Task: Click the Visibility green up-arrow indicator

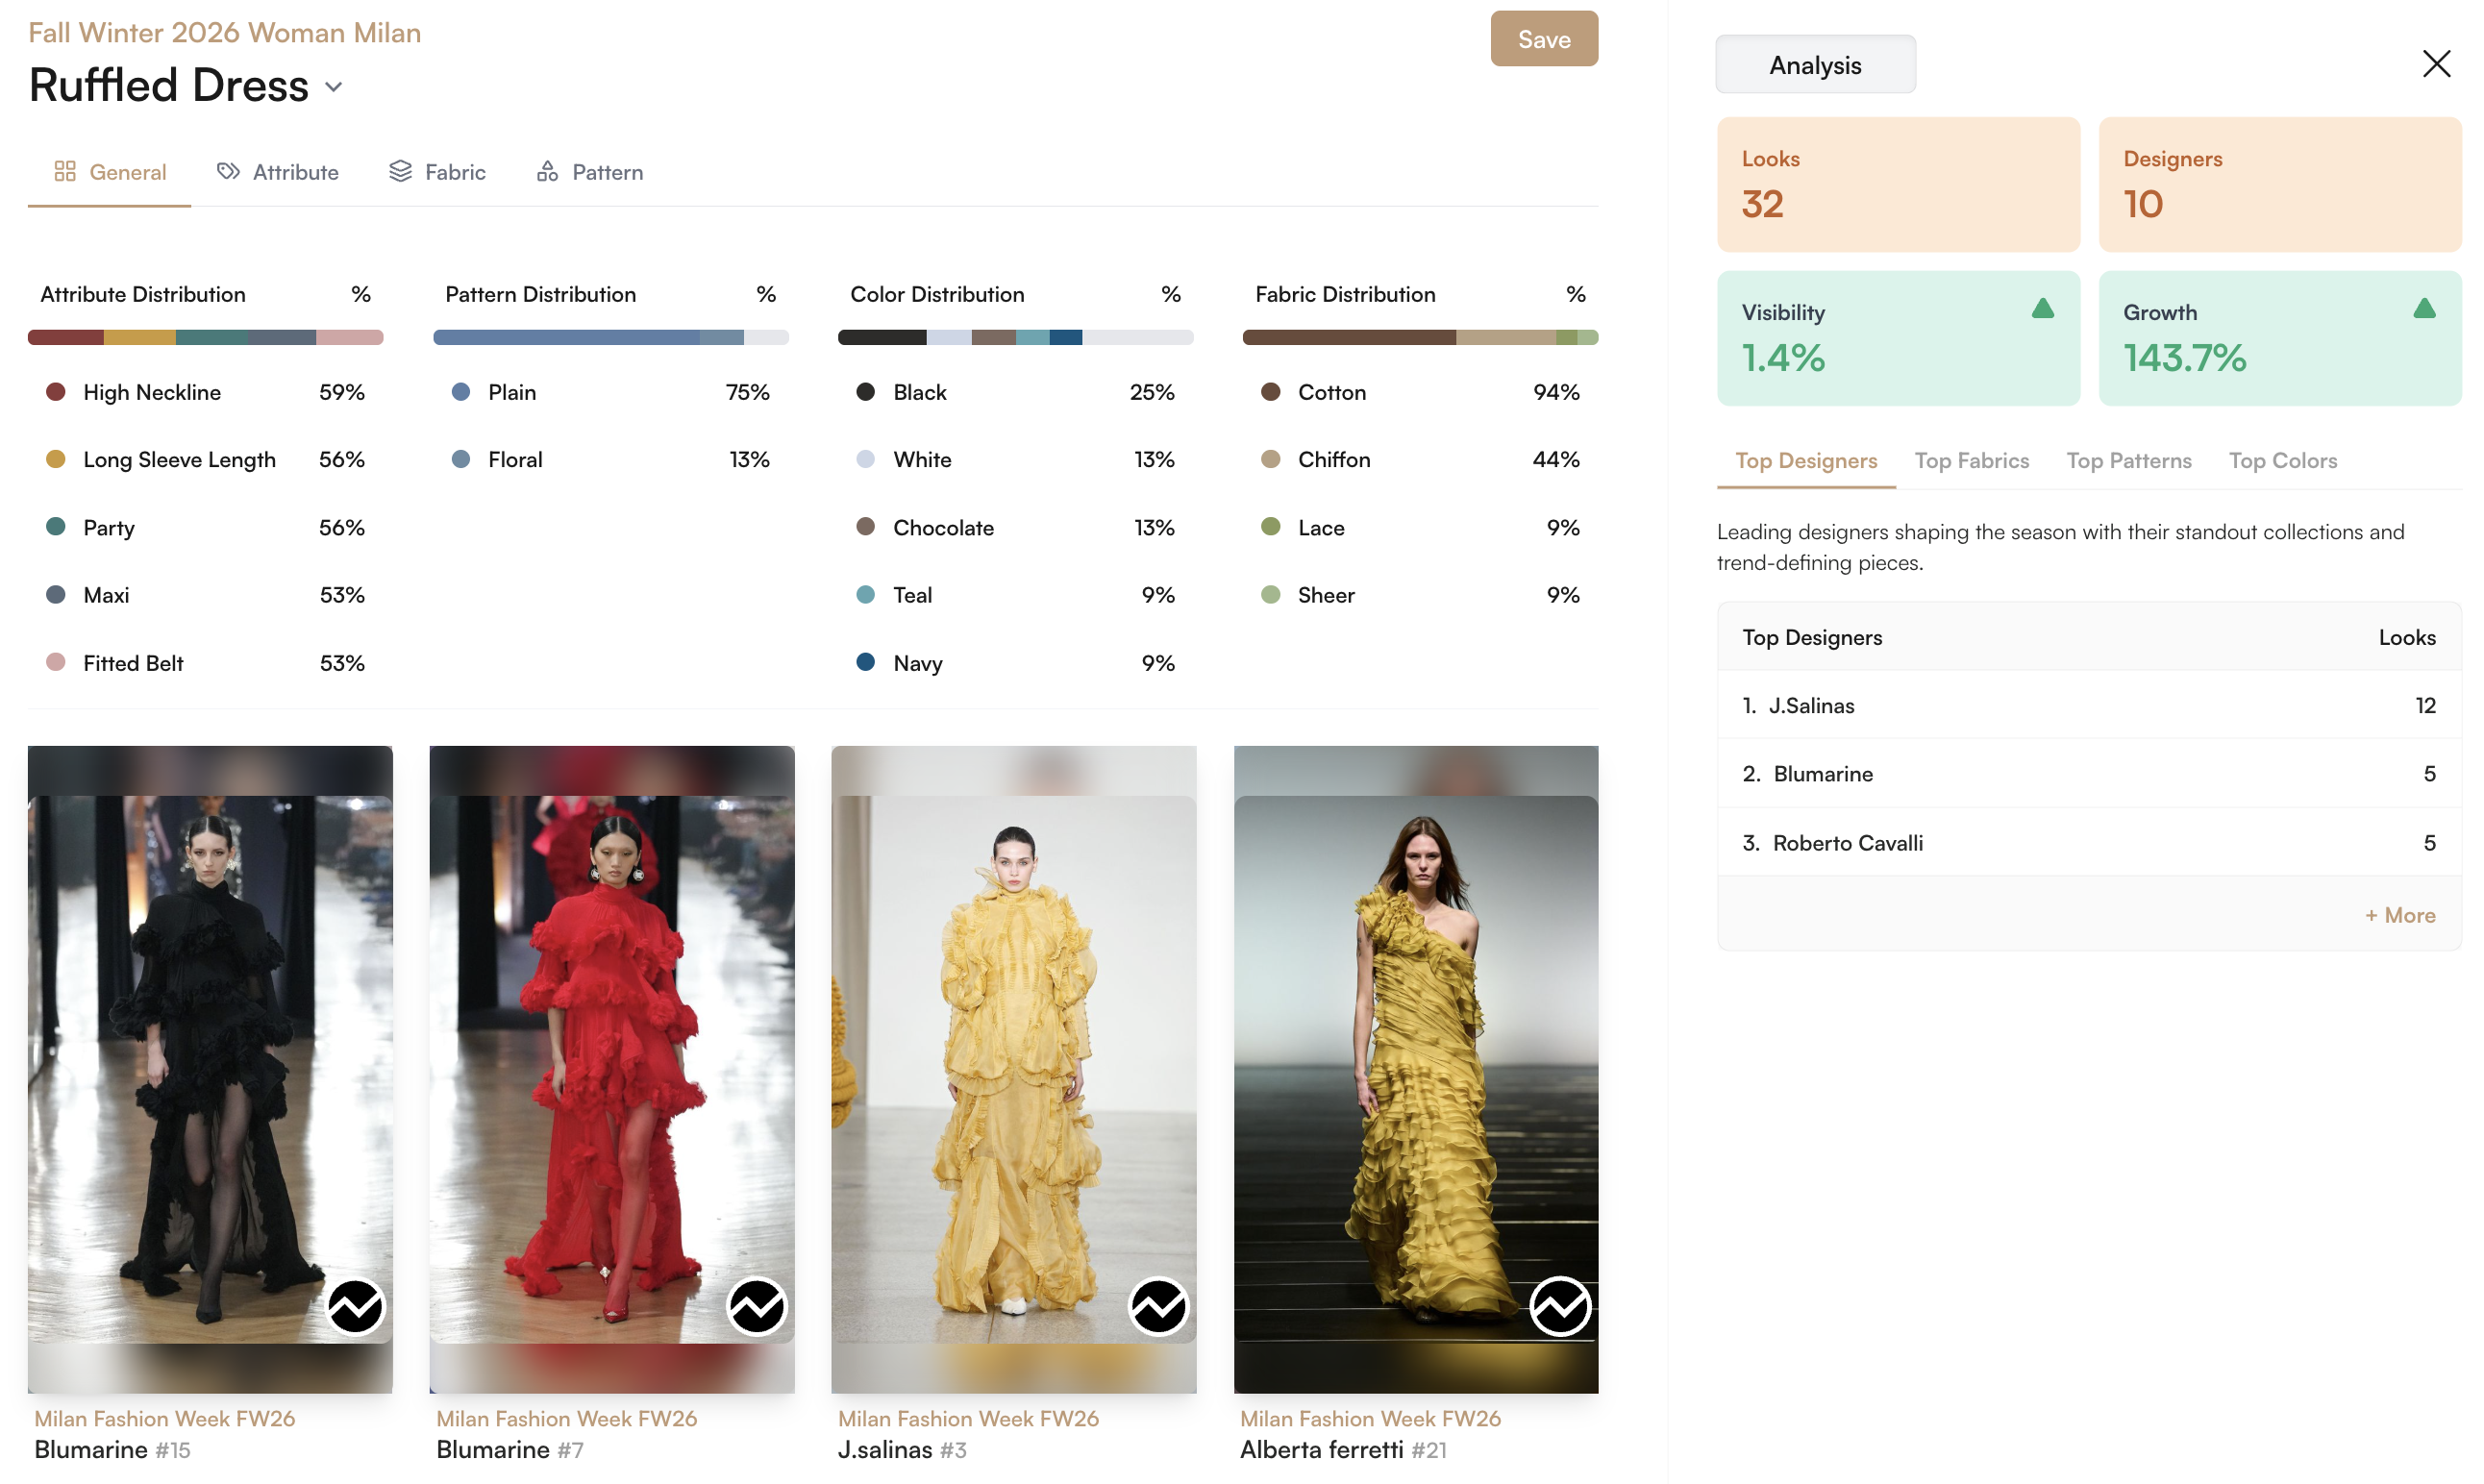Action: point(2042,309)
